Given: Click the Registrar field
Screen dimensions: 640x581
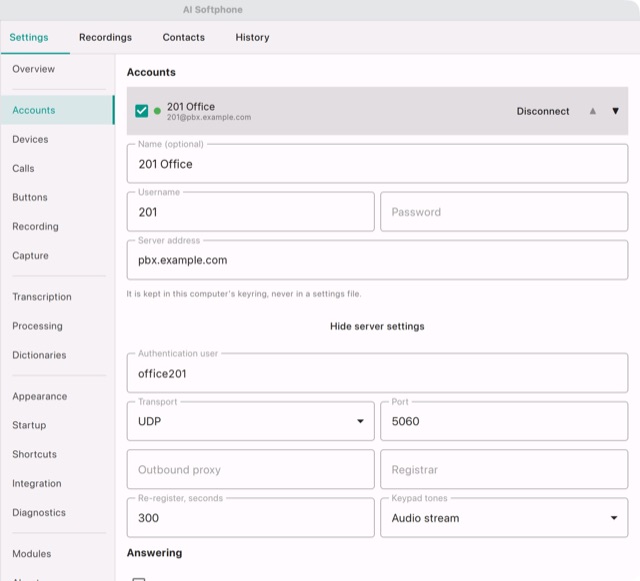Looking at the screenshot, I should click(504, 470).
